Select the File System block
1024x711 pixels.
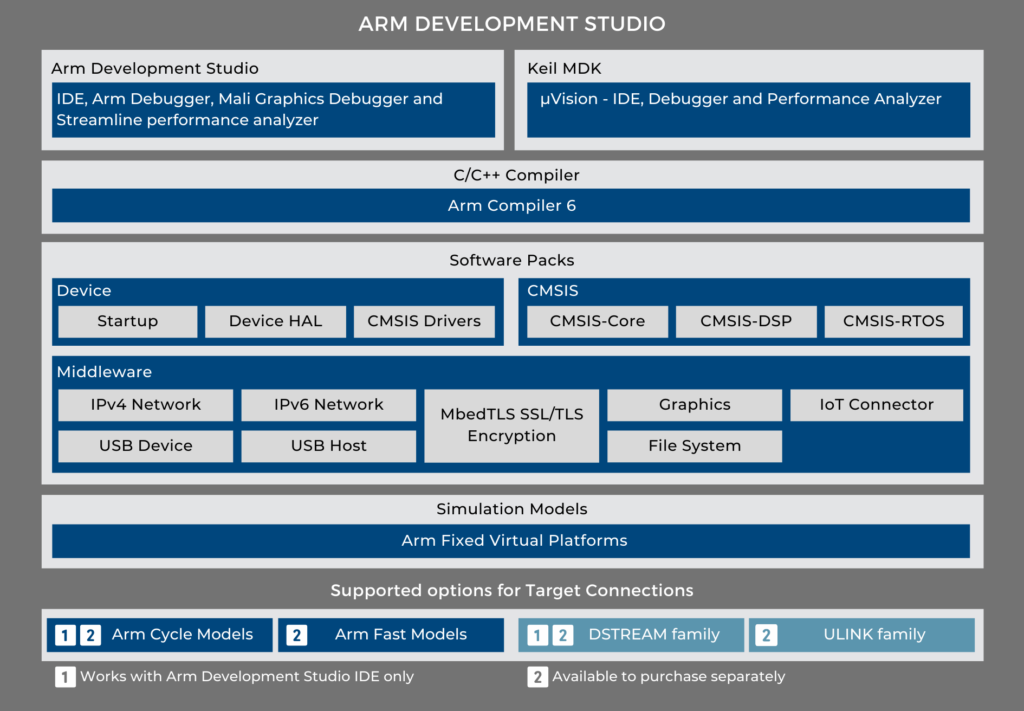[x=694, y=446]
